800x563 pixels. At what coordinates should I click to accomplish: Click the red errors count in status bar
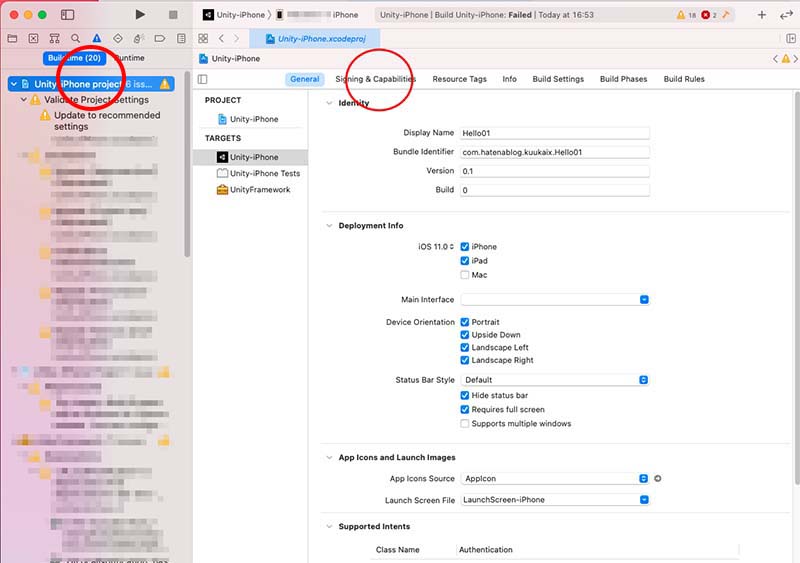(x=709, y=15)
